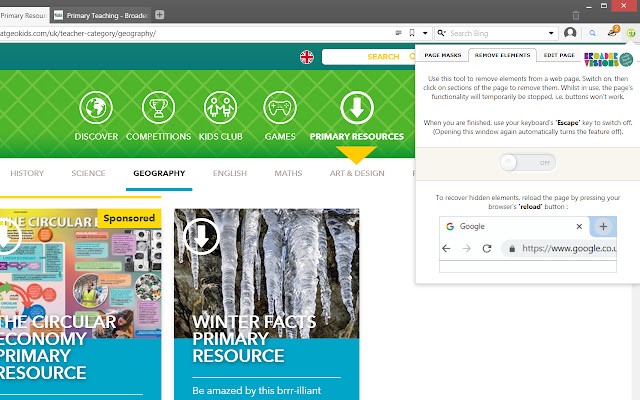Click the UK flag language icon
Image resolution: width=640 pixels, height=400 pixels.
[x=306, y=57]
